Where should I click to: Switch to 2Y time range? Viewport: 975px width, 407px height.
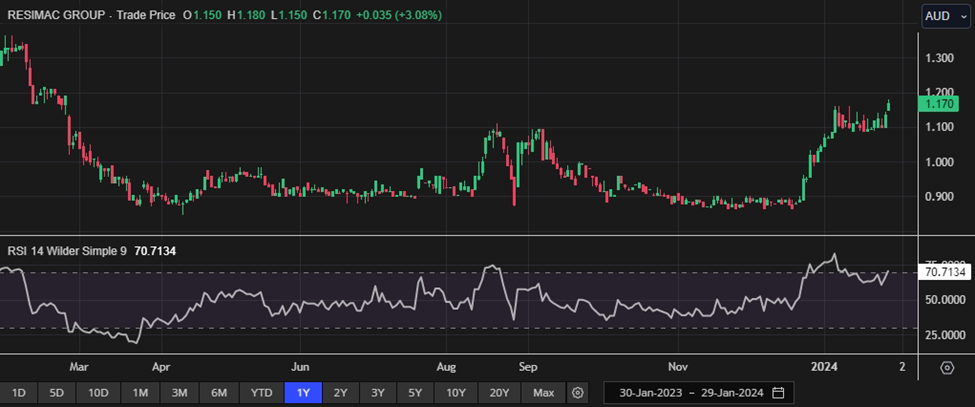tap(341, 391)
